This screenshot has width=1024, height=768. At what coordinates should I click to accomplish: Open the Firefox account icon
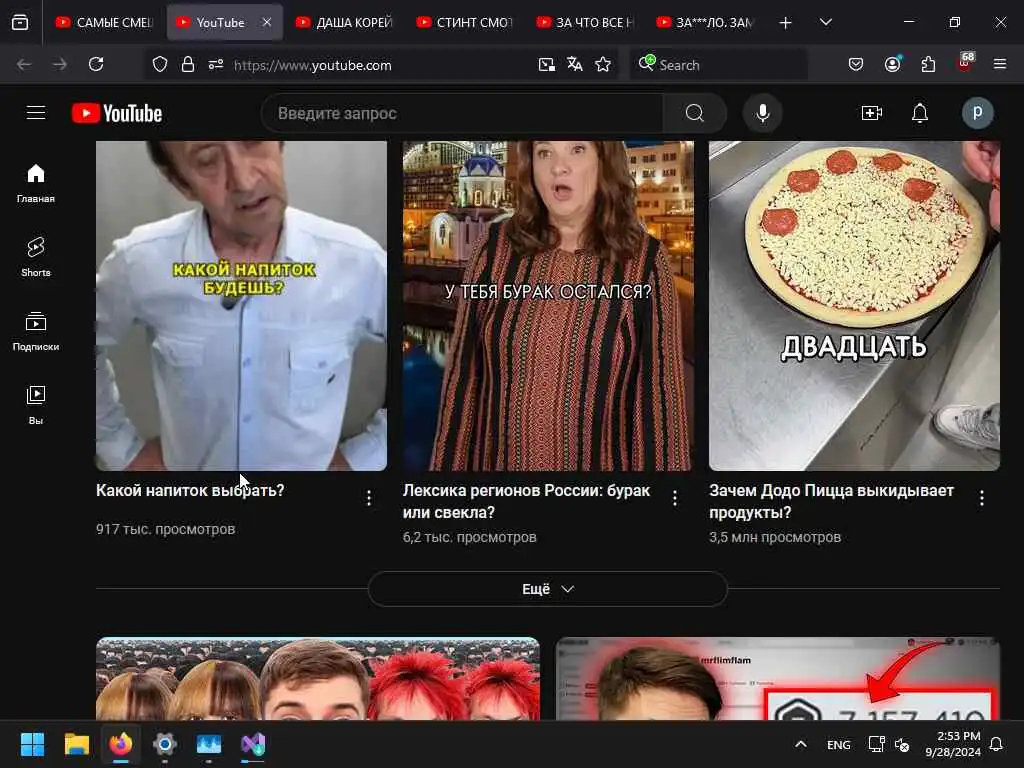pyautogui.click(x=893, y=63)
